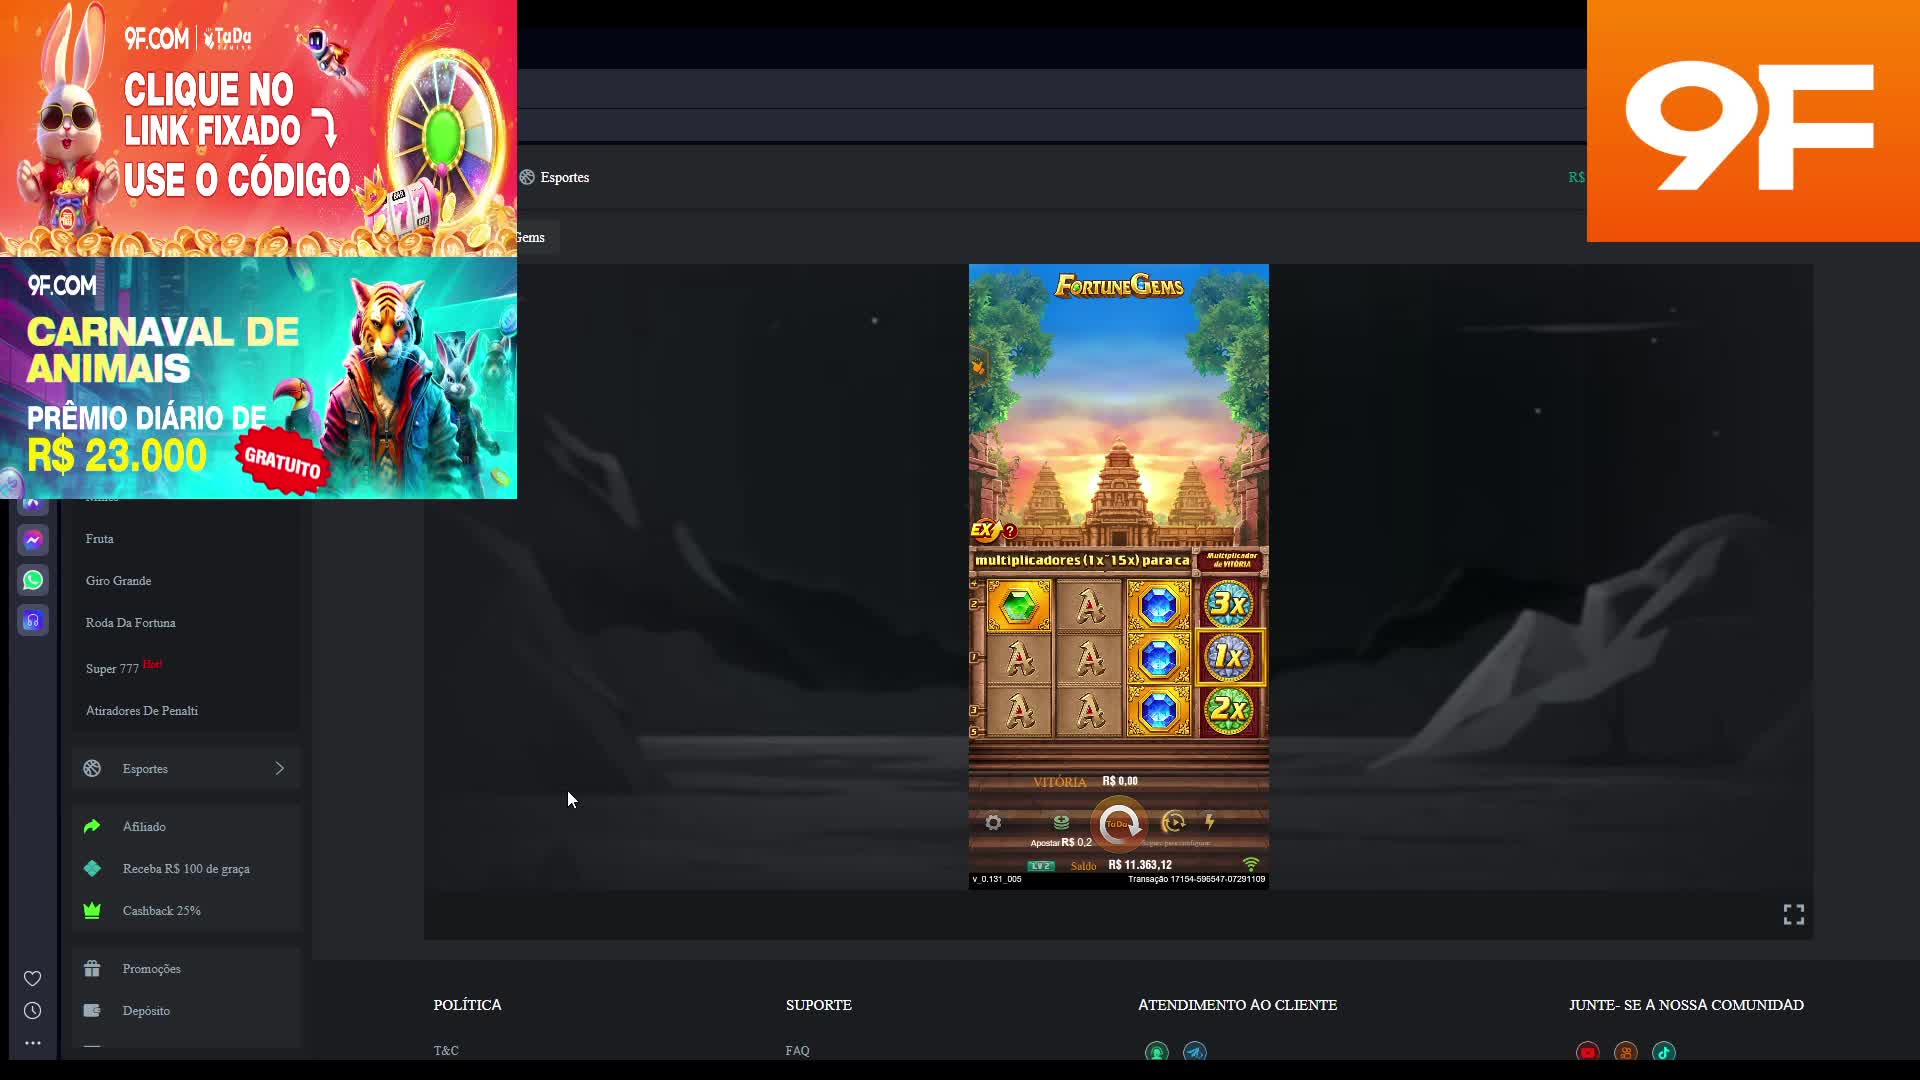Click the gift box icon
The image size is (1920, 1080).
pos(92,968)
